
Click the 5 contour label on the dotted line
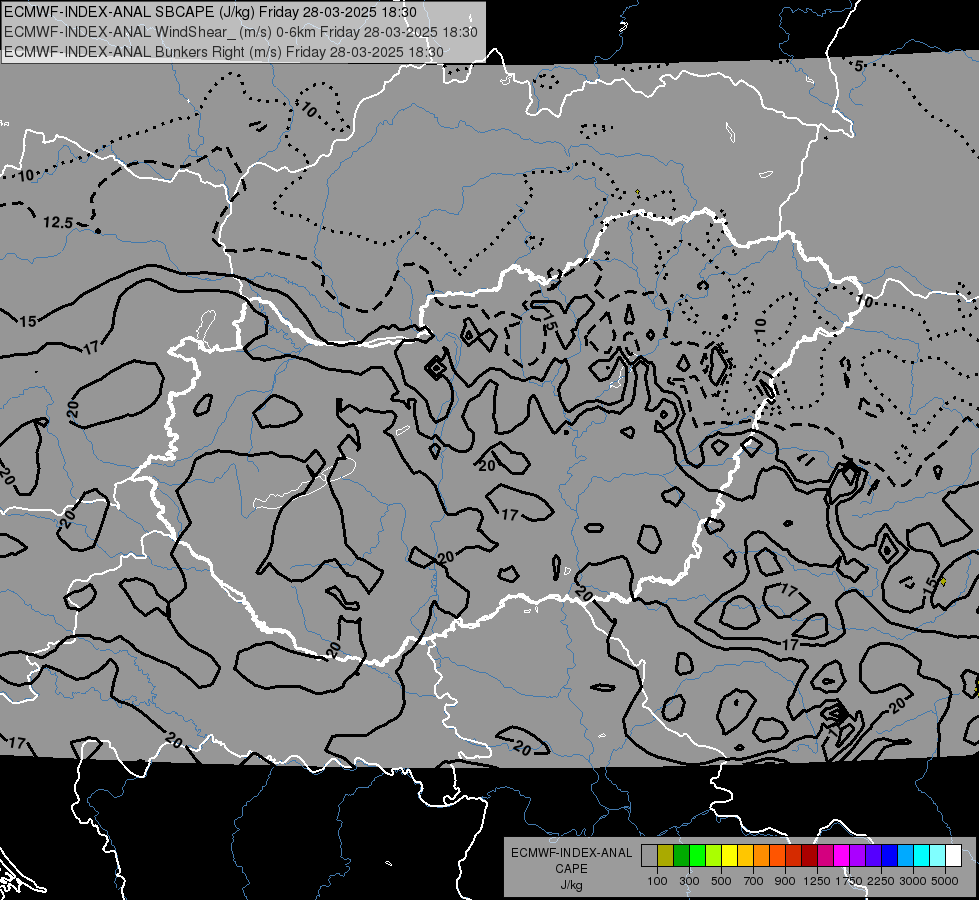coord(859,66)
